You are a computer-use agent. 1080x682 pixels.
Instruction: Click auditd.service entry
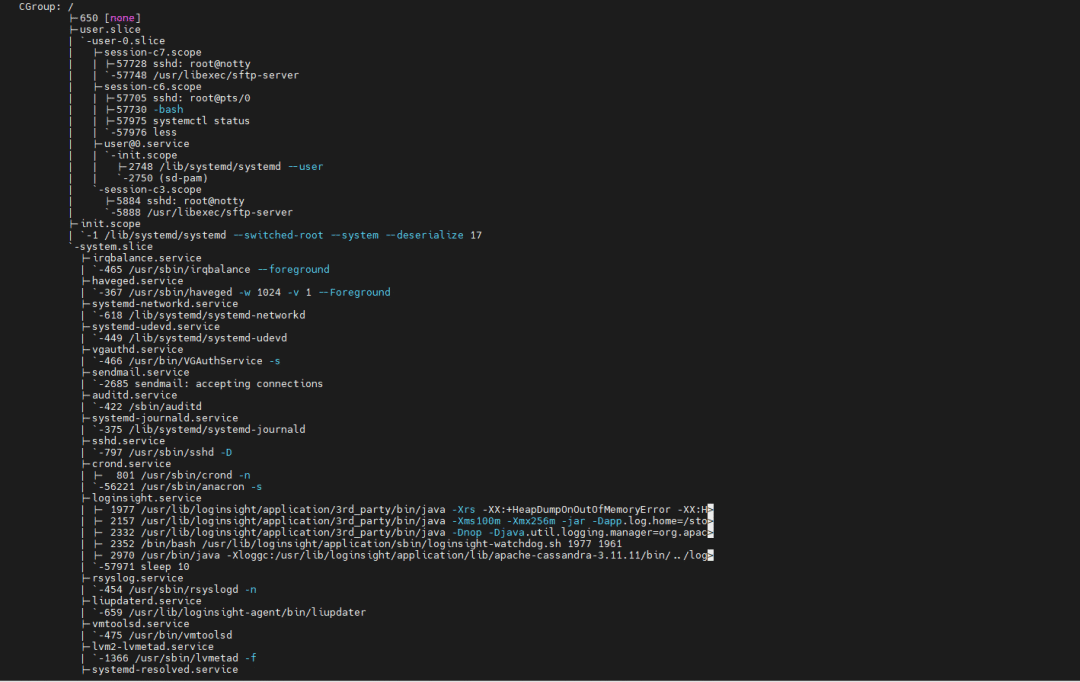click(x=134, y=395)
